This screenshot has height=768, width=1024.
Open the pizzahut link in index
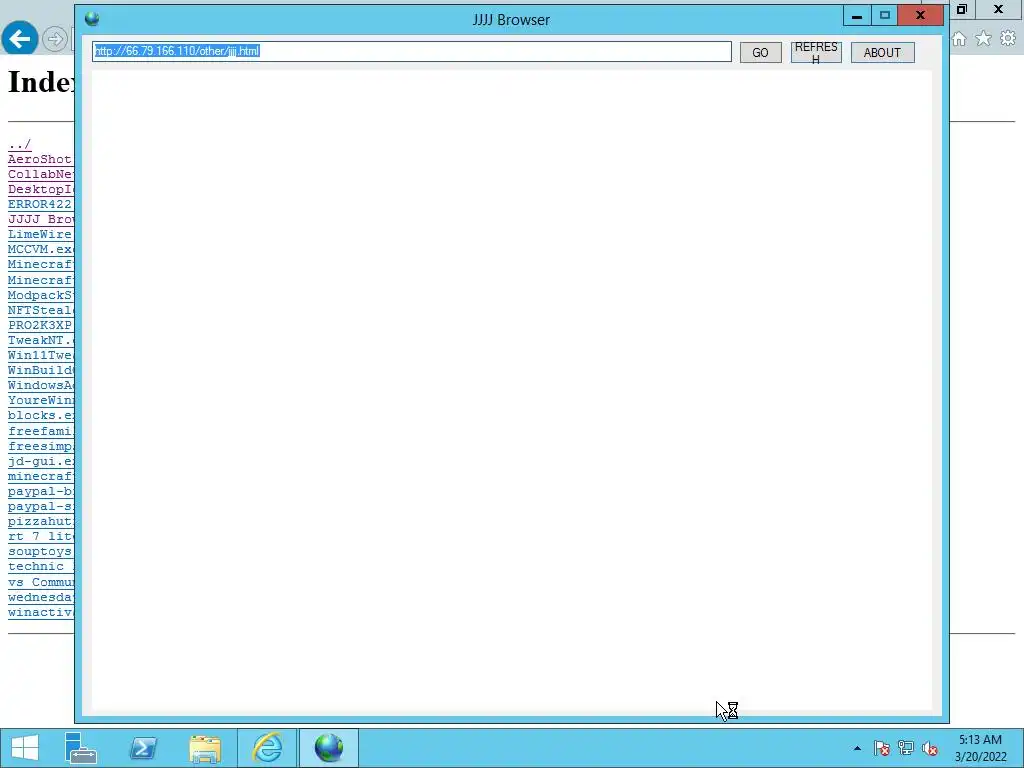click(40, 522)
